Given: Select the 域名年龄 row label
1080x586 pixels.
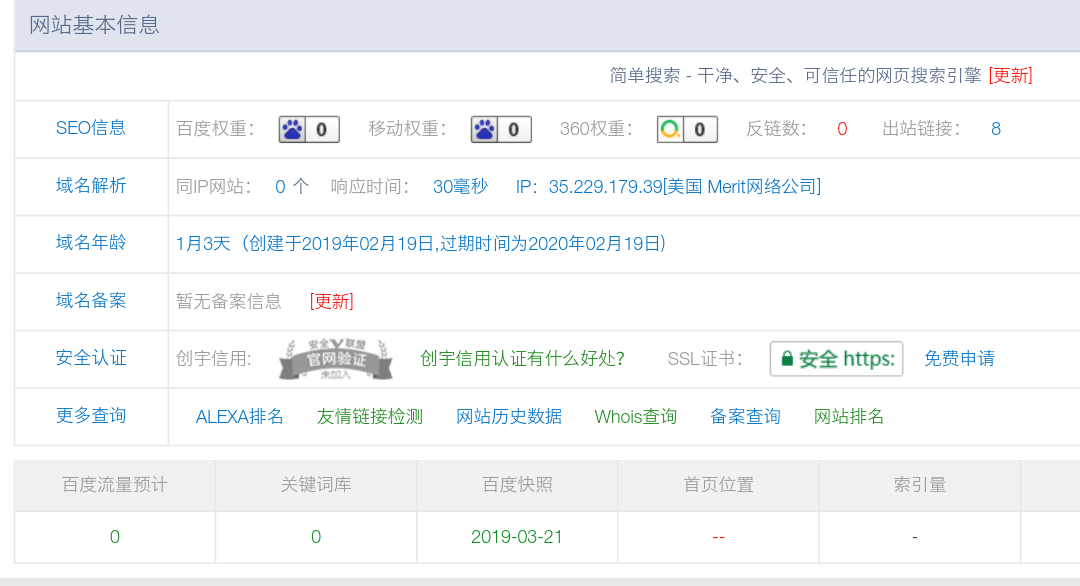Looking at the screenshot, I should coord(91,243).
